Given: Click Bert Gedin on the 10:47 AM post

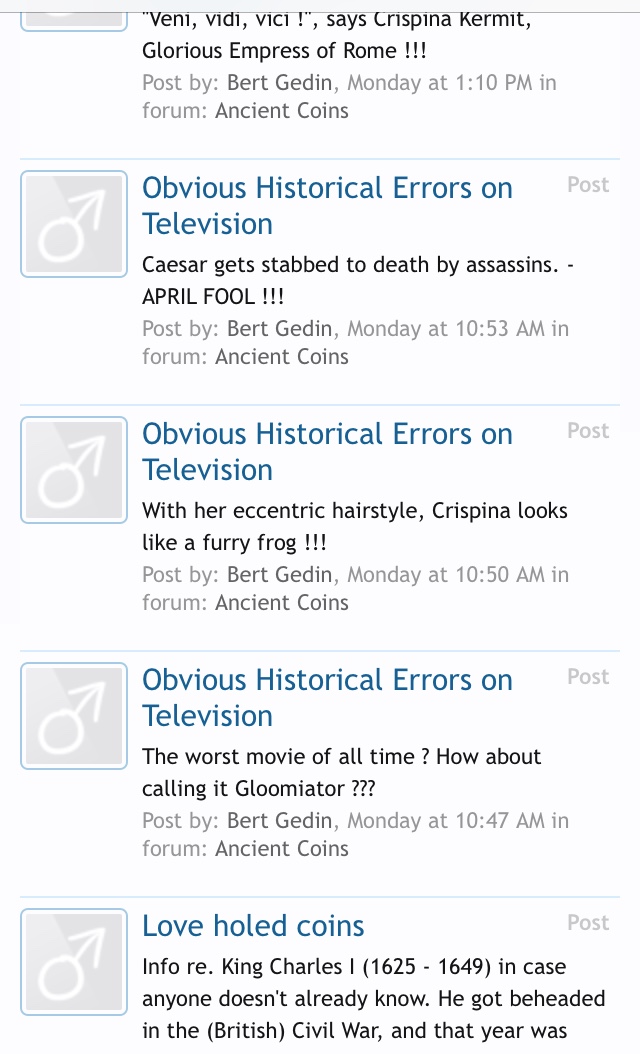Looking at the screenshot, I should 280,821.
